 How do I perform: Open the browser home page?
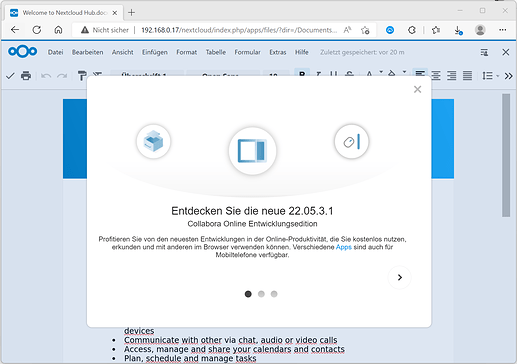pyautogui.click(x=58, y=30)
